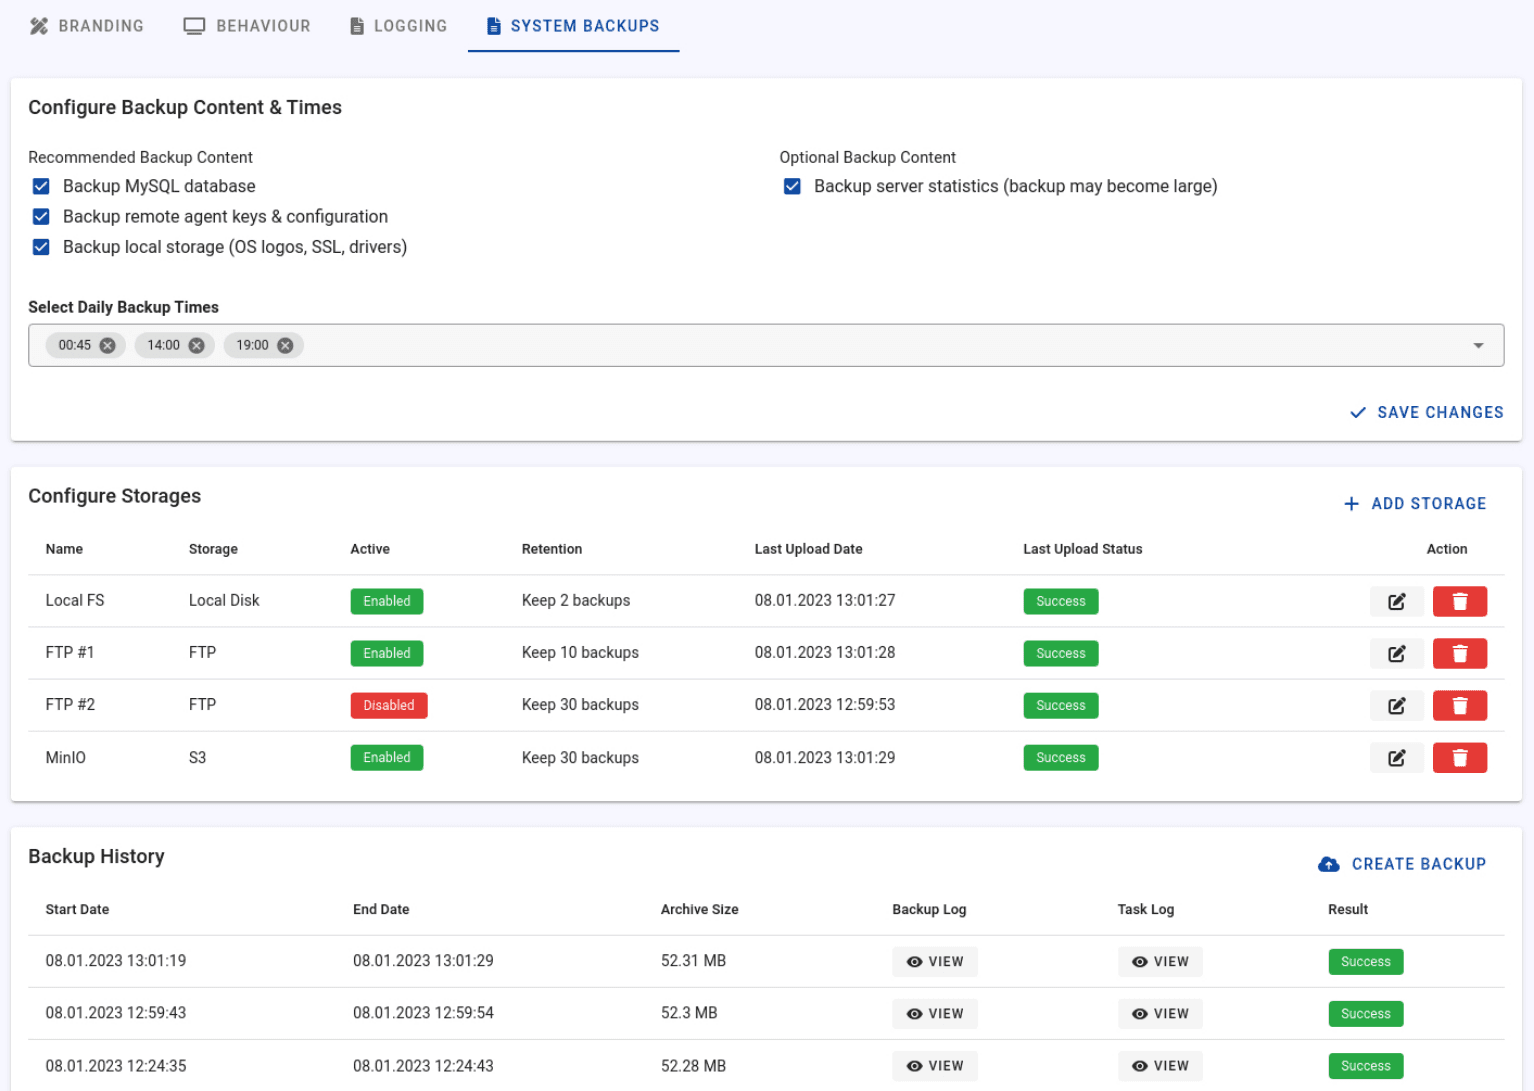Switch to the Branding tab
The width and height of the screenshot is (1534, 1091).
[87, 26]
